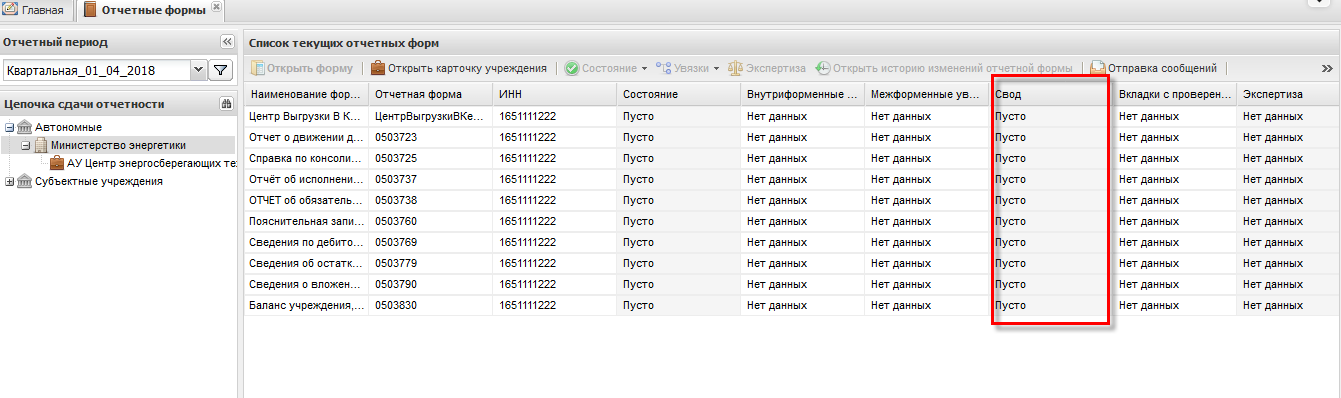Open report form change history

coord(944,68)
